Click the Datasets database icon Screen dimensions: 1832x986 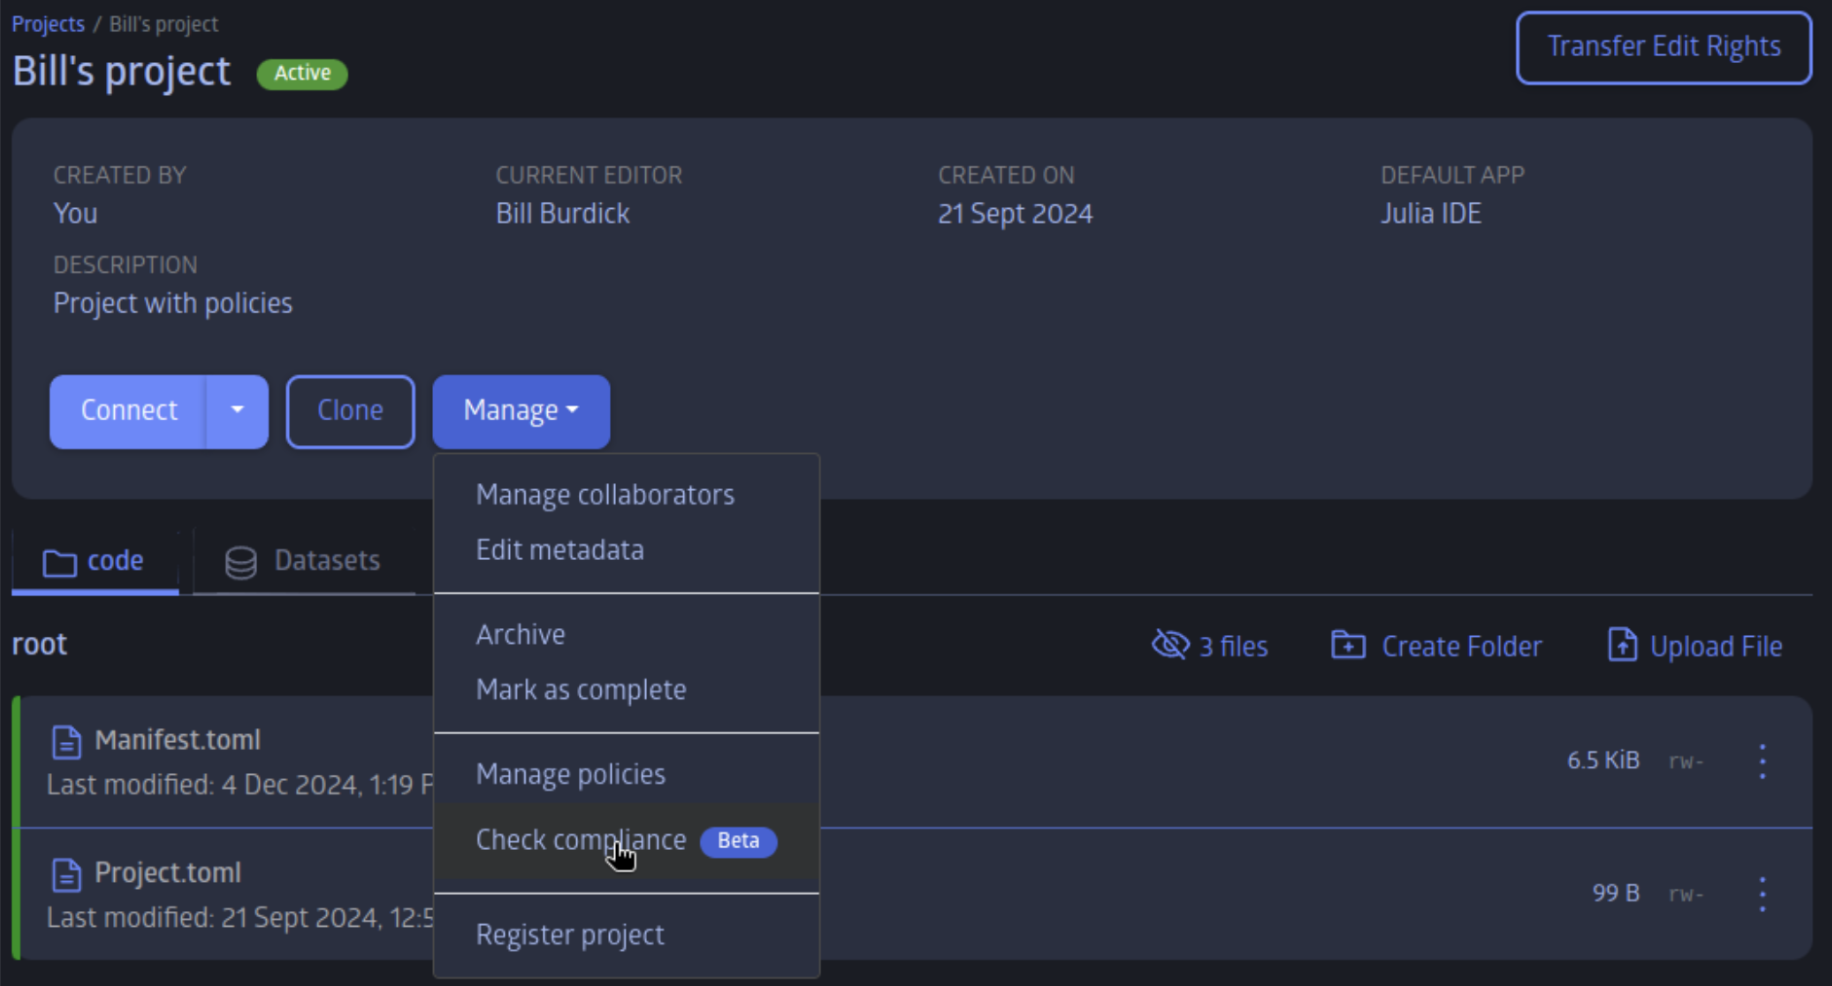[x=241, y=562]
